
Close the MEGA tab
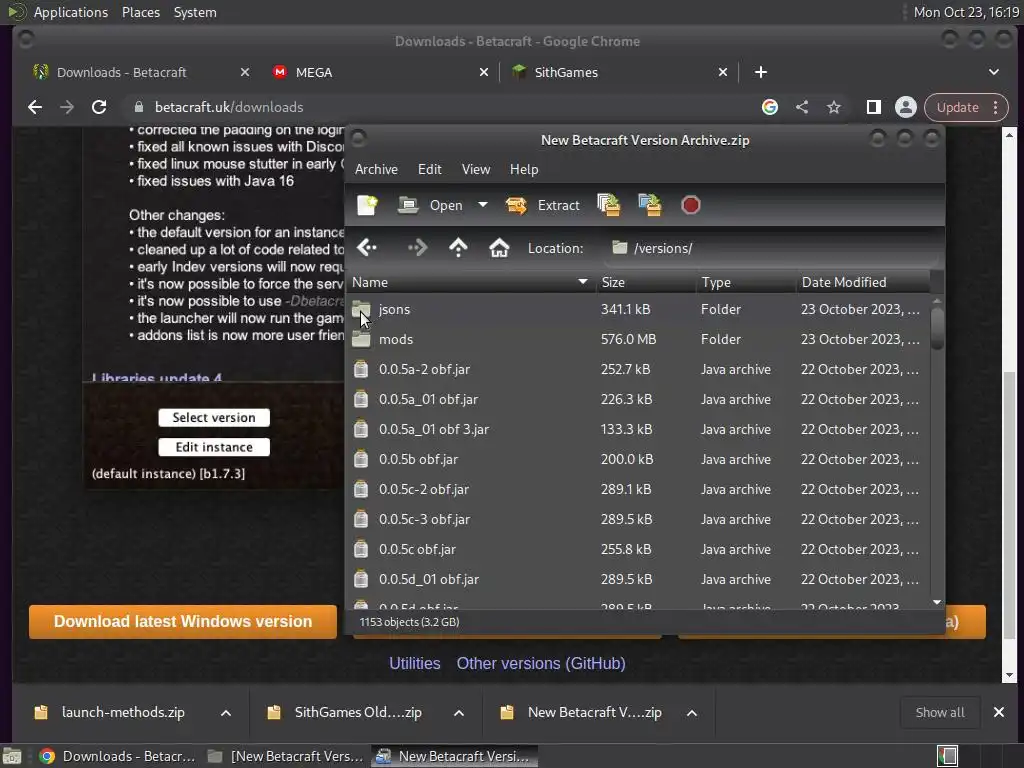(x=484, y=72)
